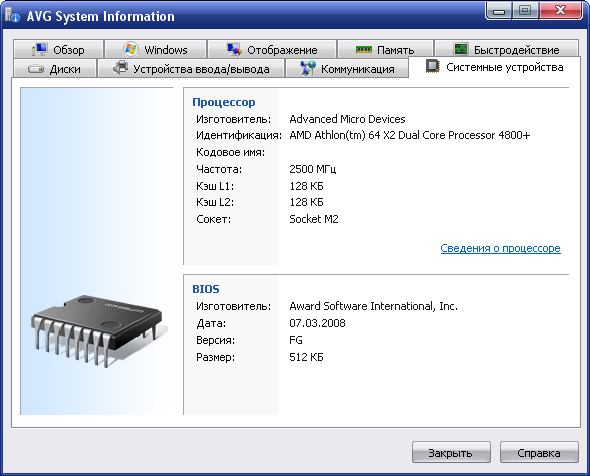Screen dimensions: 590x476
Task: Close window with the red X button
Action: (x=561, y=11)
